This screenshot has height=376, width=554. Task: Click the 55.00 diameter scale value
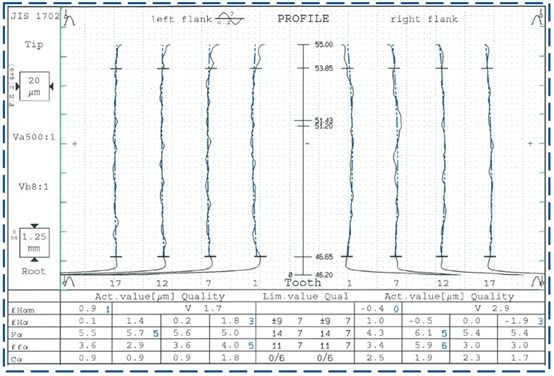pyautogui.click(x=324, y=45)
